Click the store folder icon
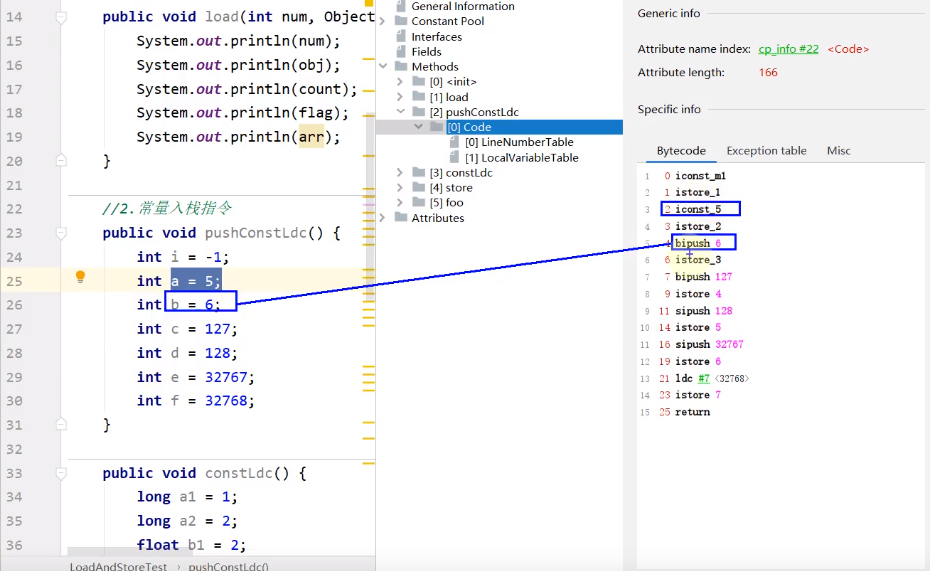Screen dimensions: 930x571 419,187
